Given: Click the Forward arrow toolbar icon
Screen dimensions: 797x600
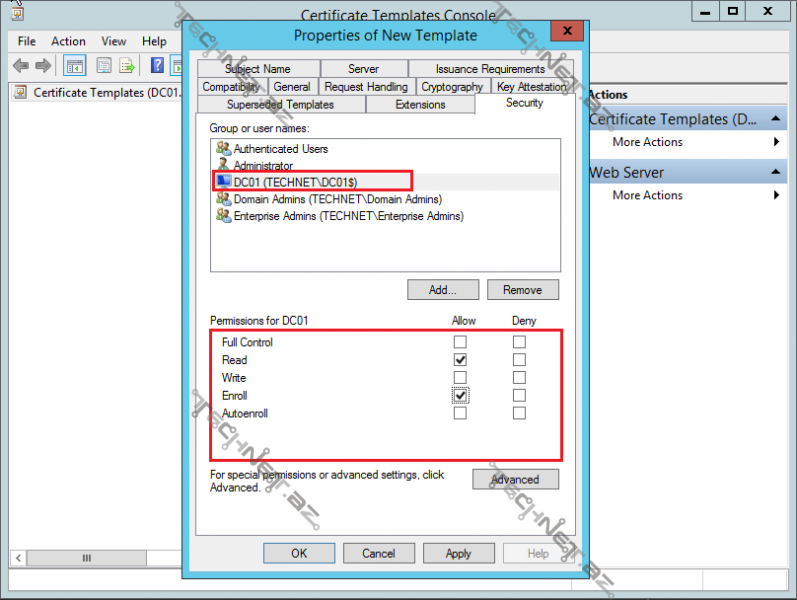Looking at the screenshot, I should point(43,66).
